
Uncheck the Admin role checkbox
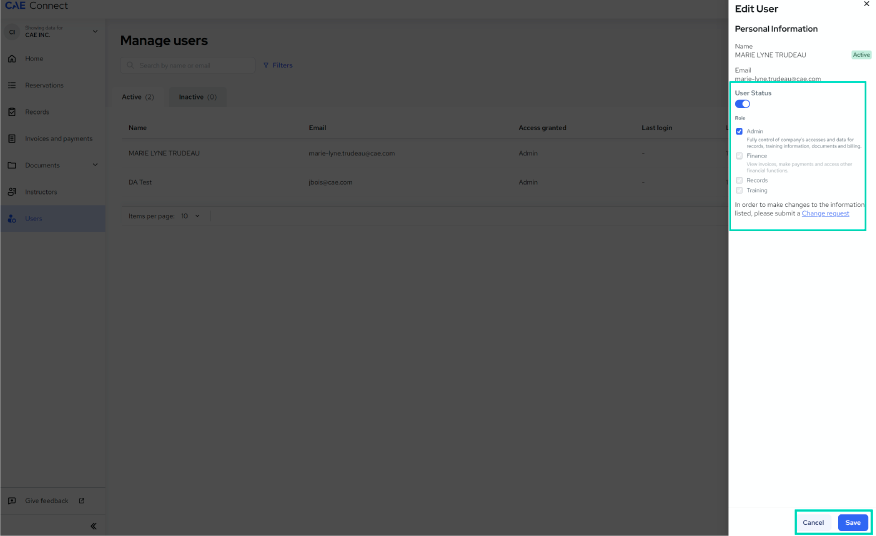[739, 131]
